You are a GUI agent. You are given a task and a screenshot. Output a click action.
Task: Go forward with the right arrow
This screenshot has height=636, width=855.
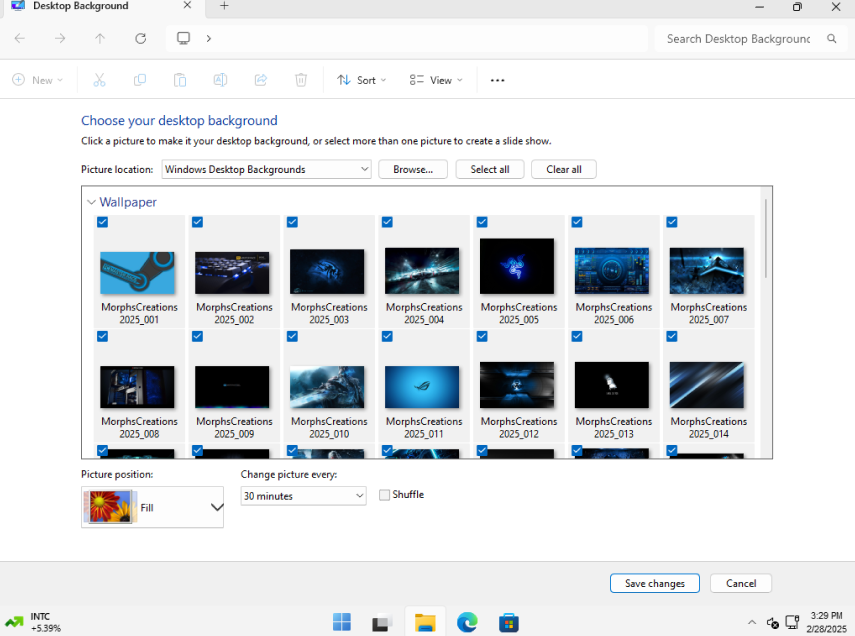click(60, 38)
